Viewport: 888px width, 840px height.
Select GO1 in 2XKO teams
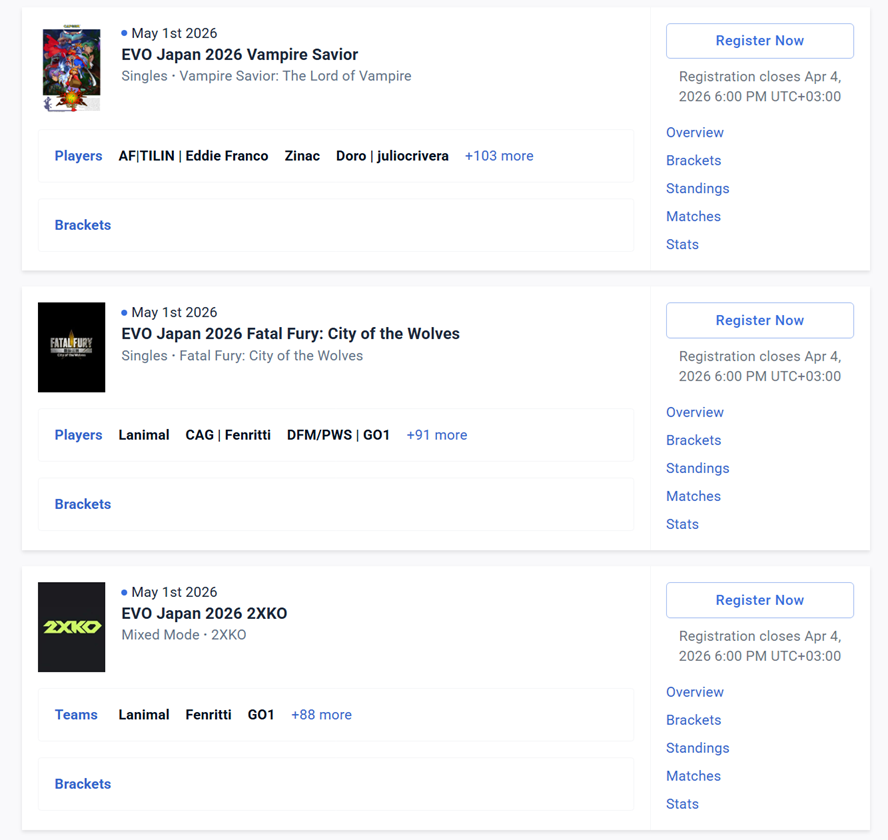pos(261,715)
